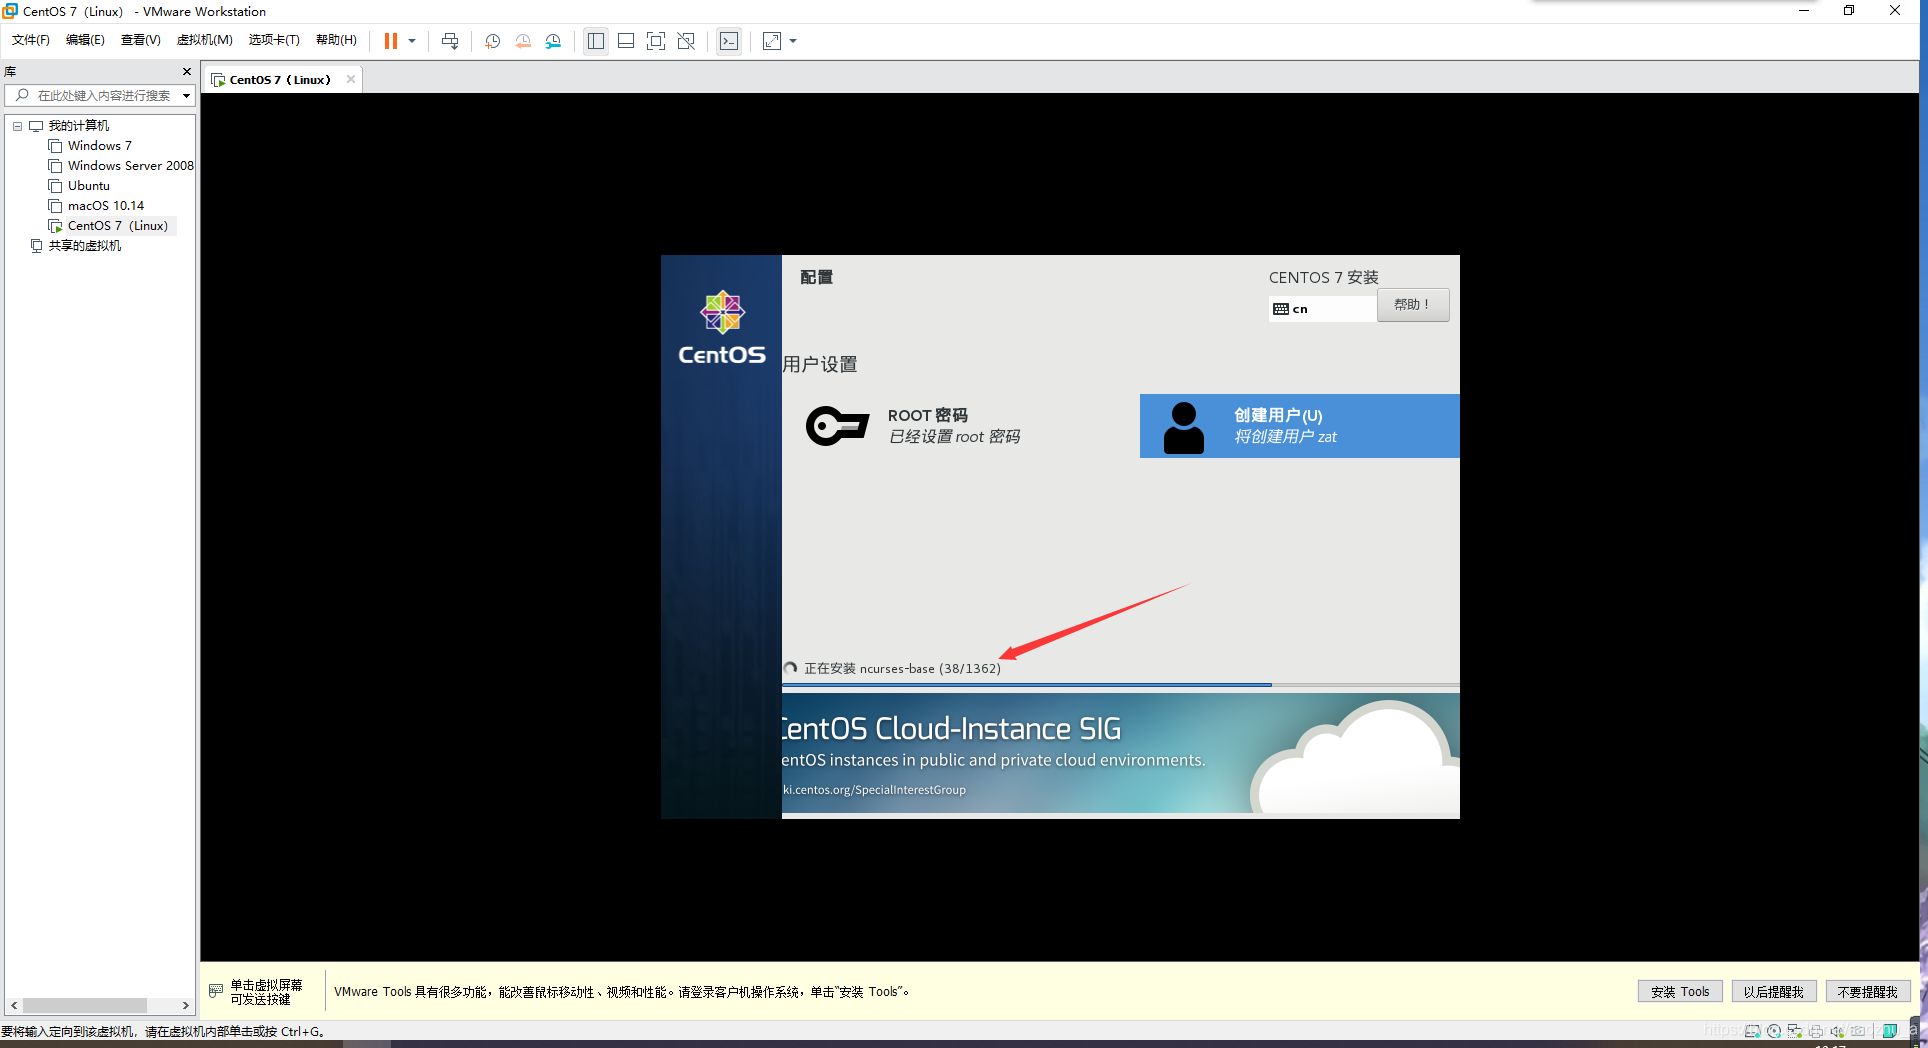The image size is (1928, 1048).
Task: Click the installation progress bar
Action: pos(1121,685)
